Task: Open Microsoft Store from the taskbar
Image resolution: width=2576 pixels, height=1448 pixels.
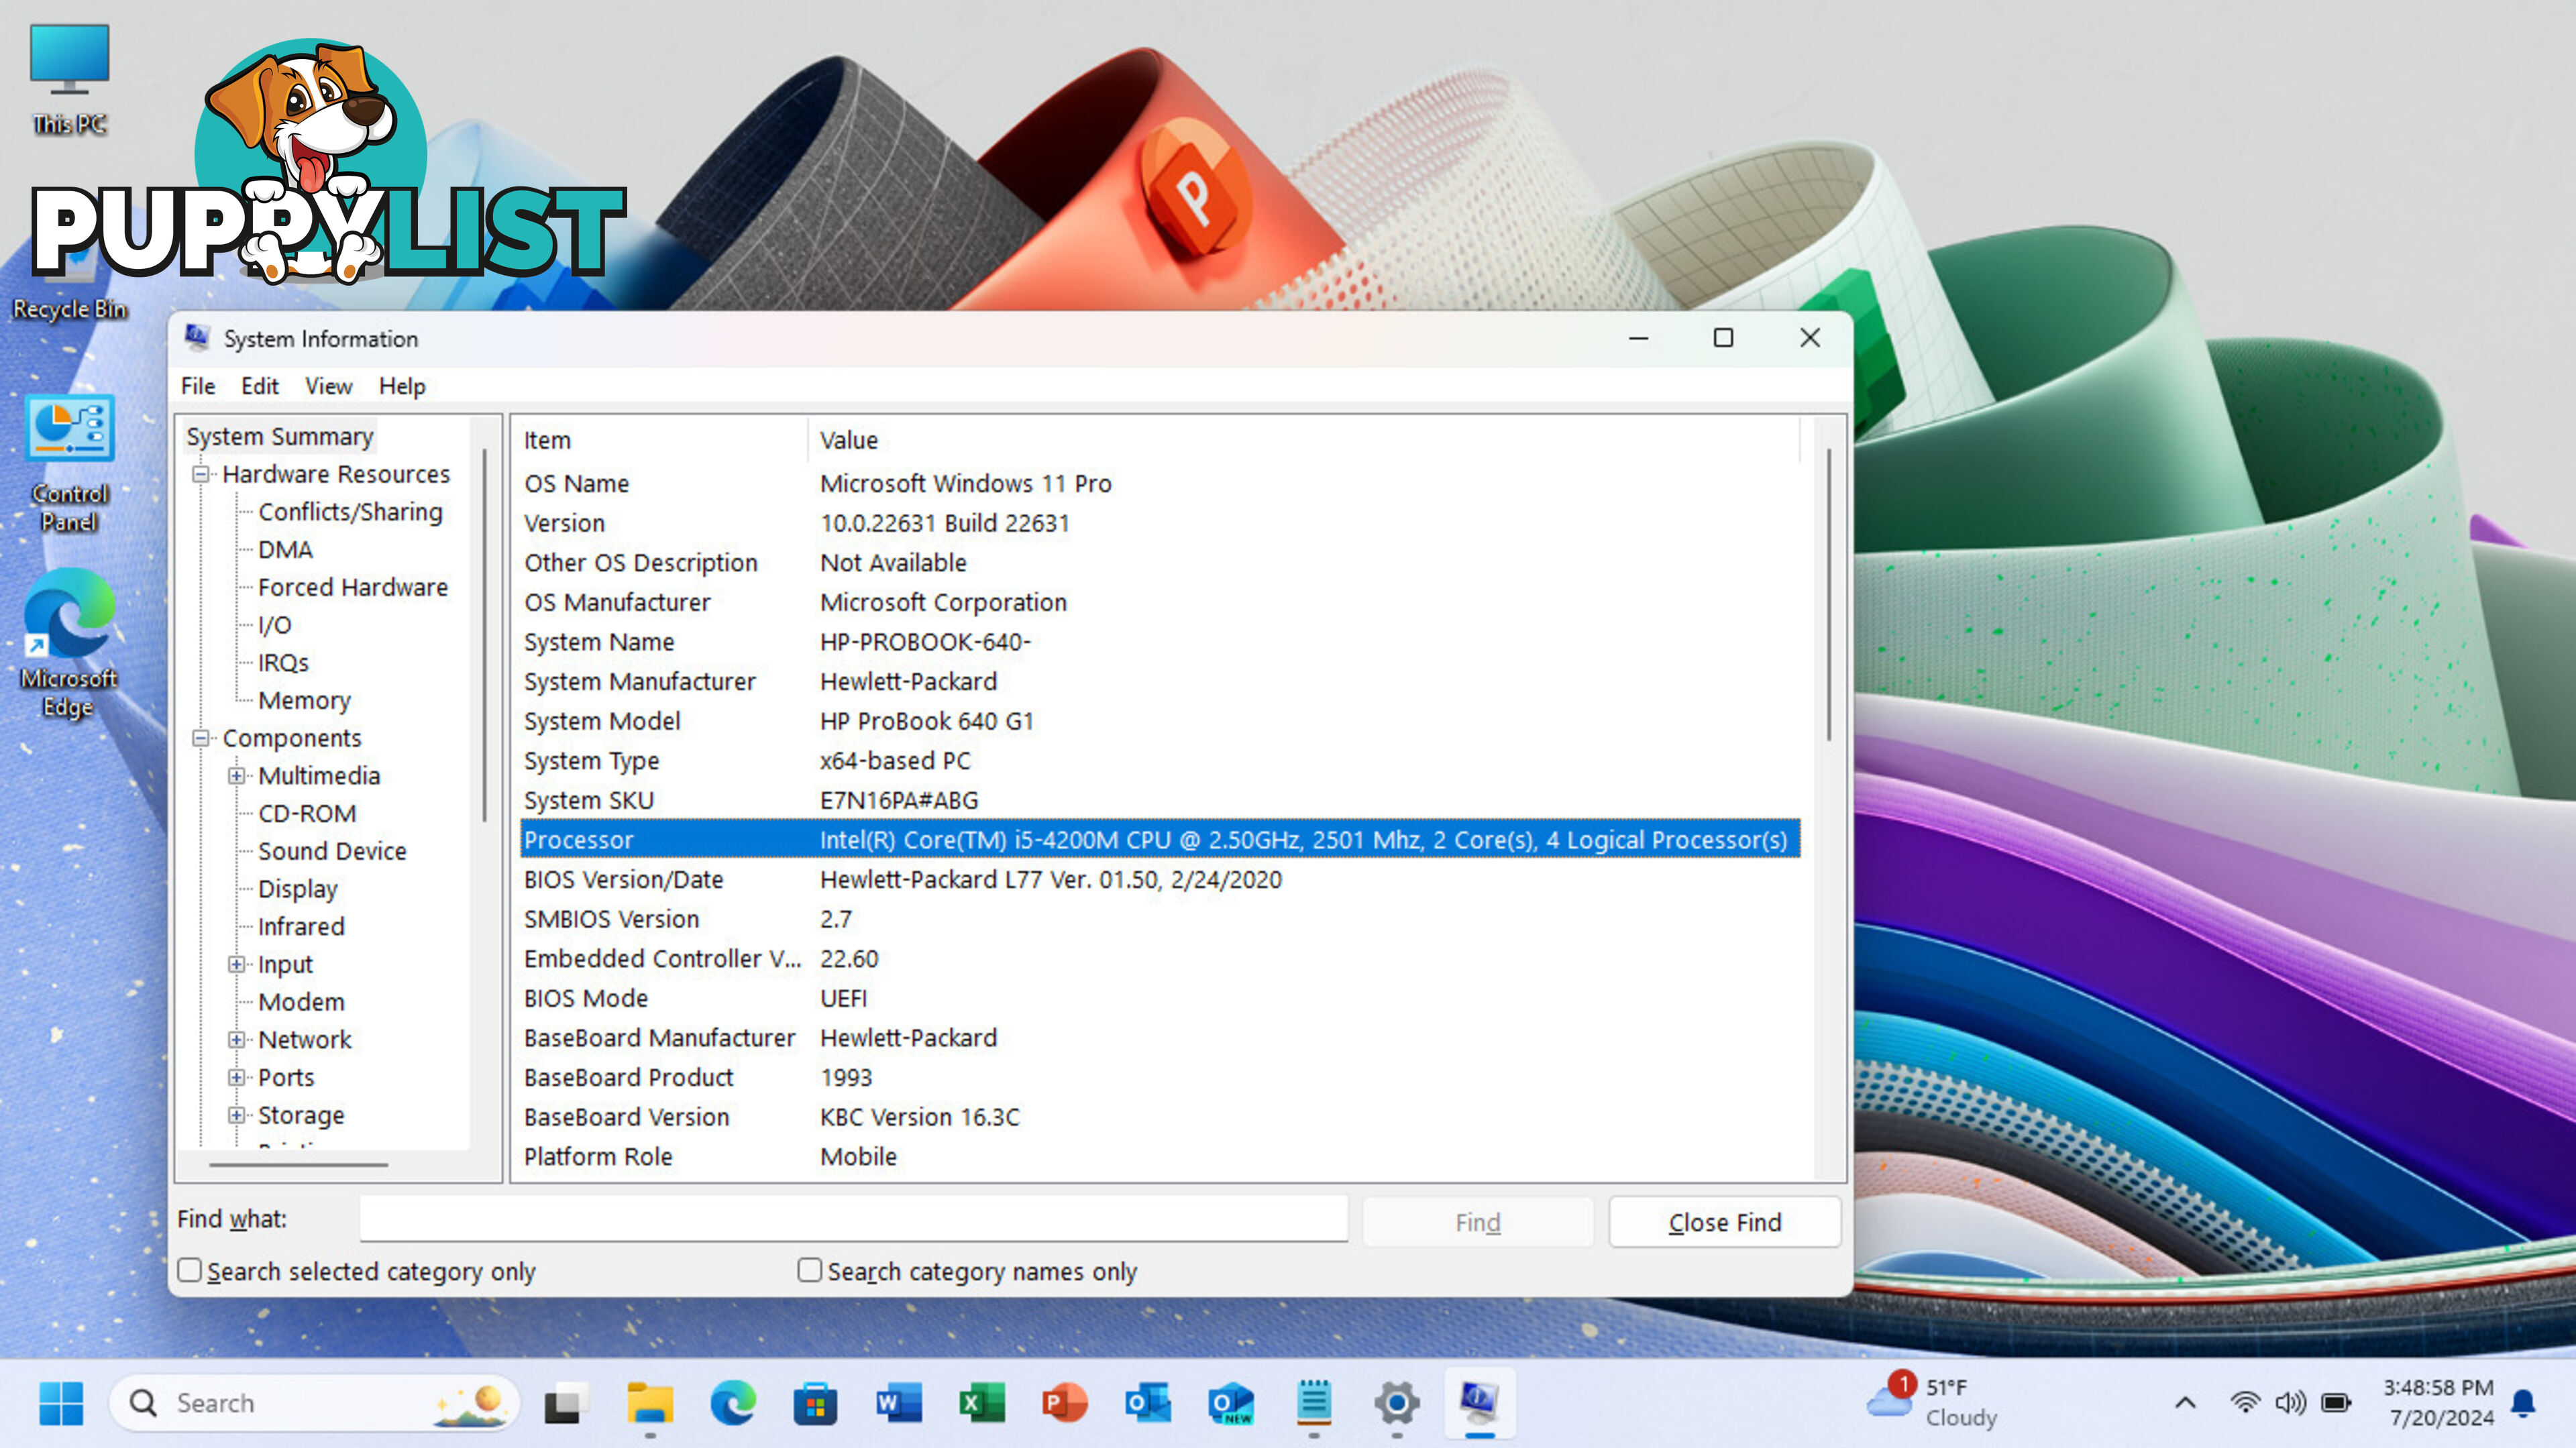Action: (x=815, y=1403)
